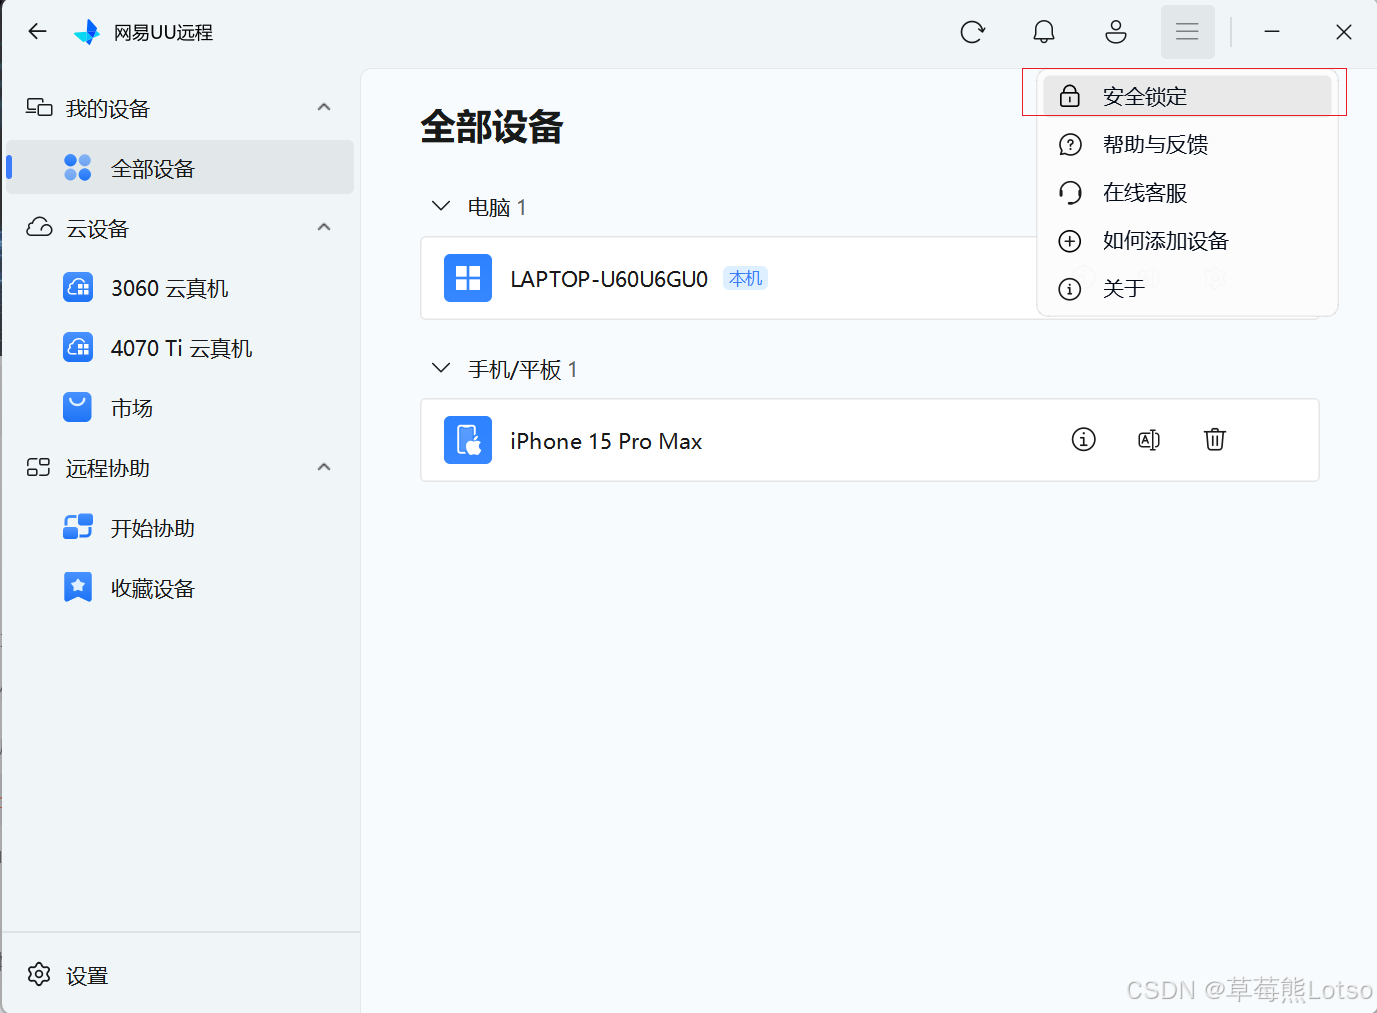This screenshot has width=1377, height=1013.
Task: Collapse the 我的设备 section chevron
Action: tap(324, 107)
